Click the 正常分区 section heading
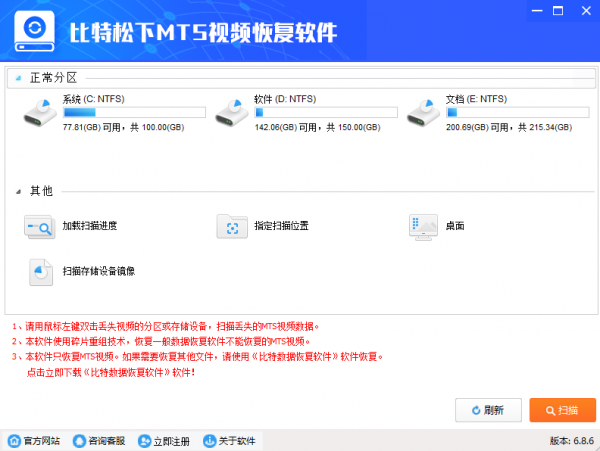600x451 pixels. [54, 78]
